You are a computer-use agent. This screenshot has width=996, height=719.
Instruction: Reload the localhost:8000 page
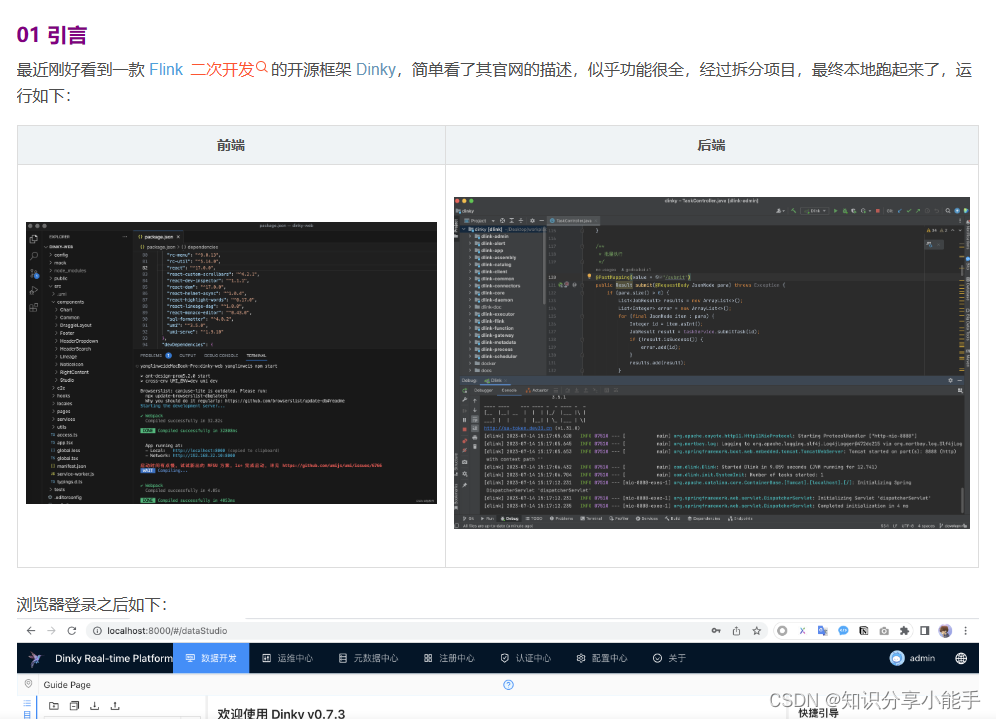[72, 631]
